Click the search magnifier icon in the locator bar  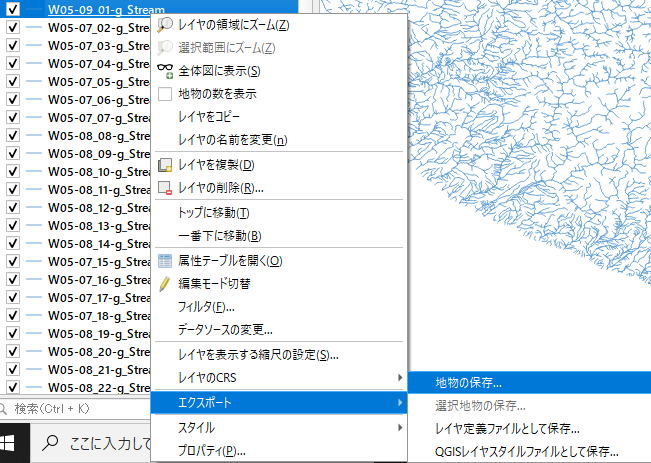coord(5,408)
